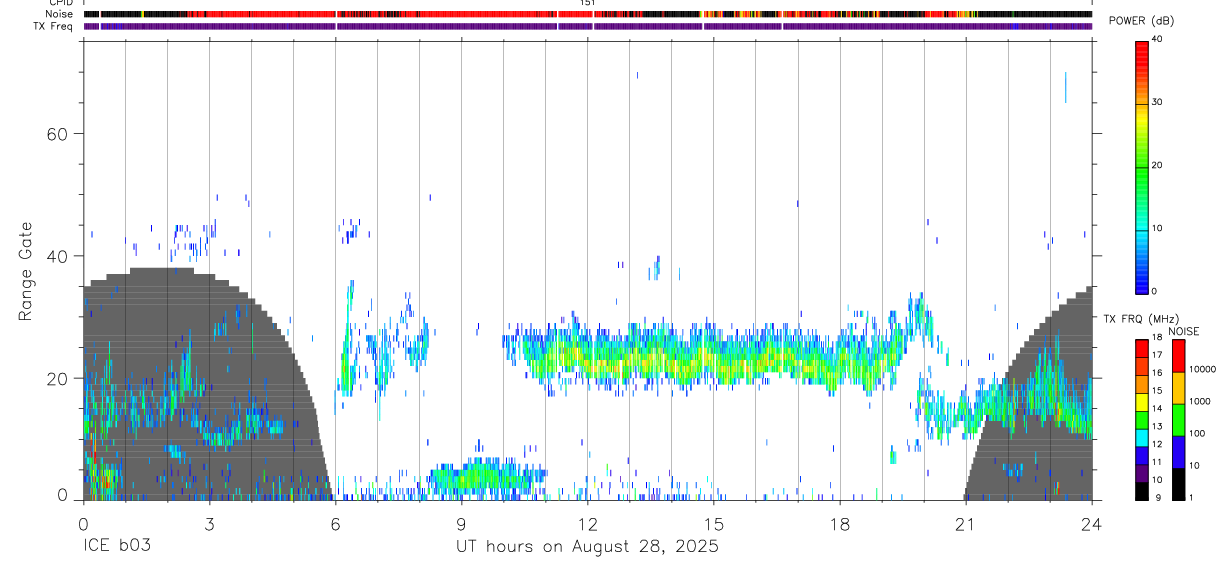This screenshot has height=567, width=1228.
Task: Click the 9 tick on UT hours axis
Action: (x=461, y=523)
